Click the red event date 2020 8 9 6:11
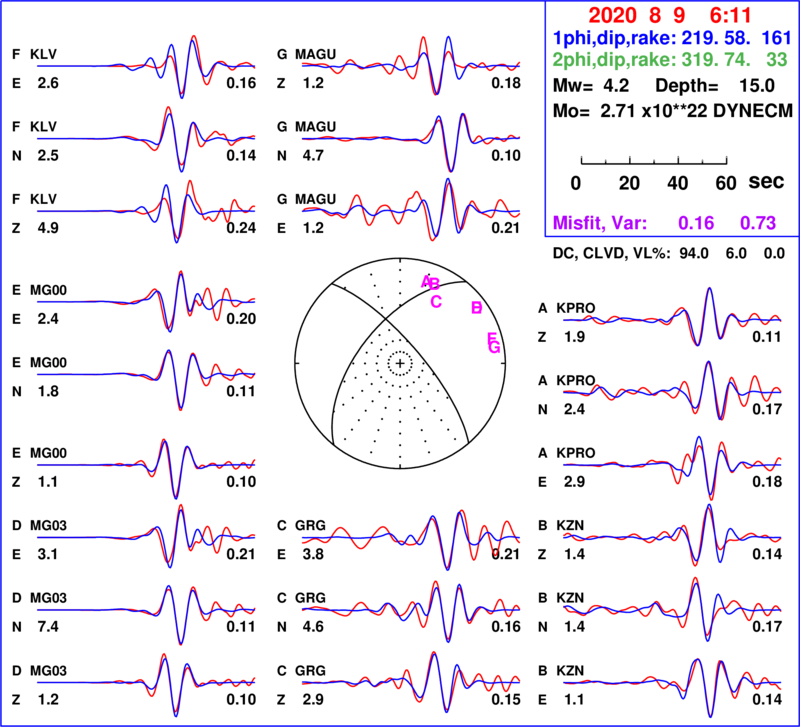This screenshot has height=727, width=800. tap(670, 16)
